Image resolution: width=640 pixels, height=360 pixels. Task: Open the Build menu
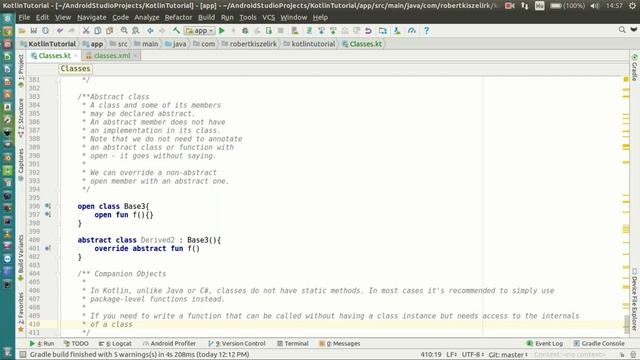click(x=206, y=17)
